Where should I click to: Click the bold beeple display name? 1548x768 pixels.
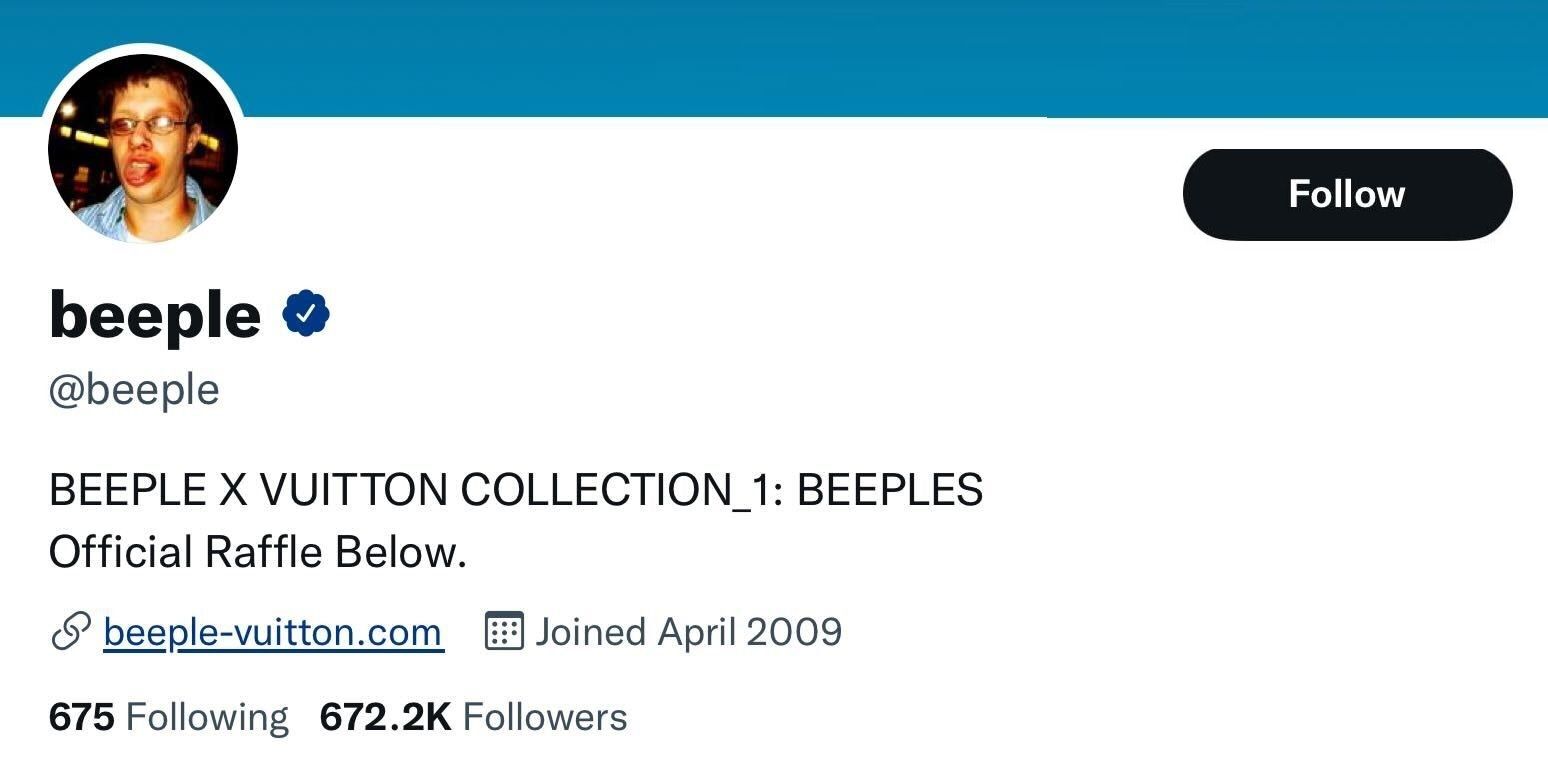click(155, 315)
